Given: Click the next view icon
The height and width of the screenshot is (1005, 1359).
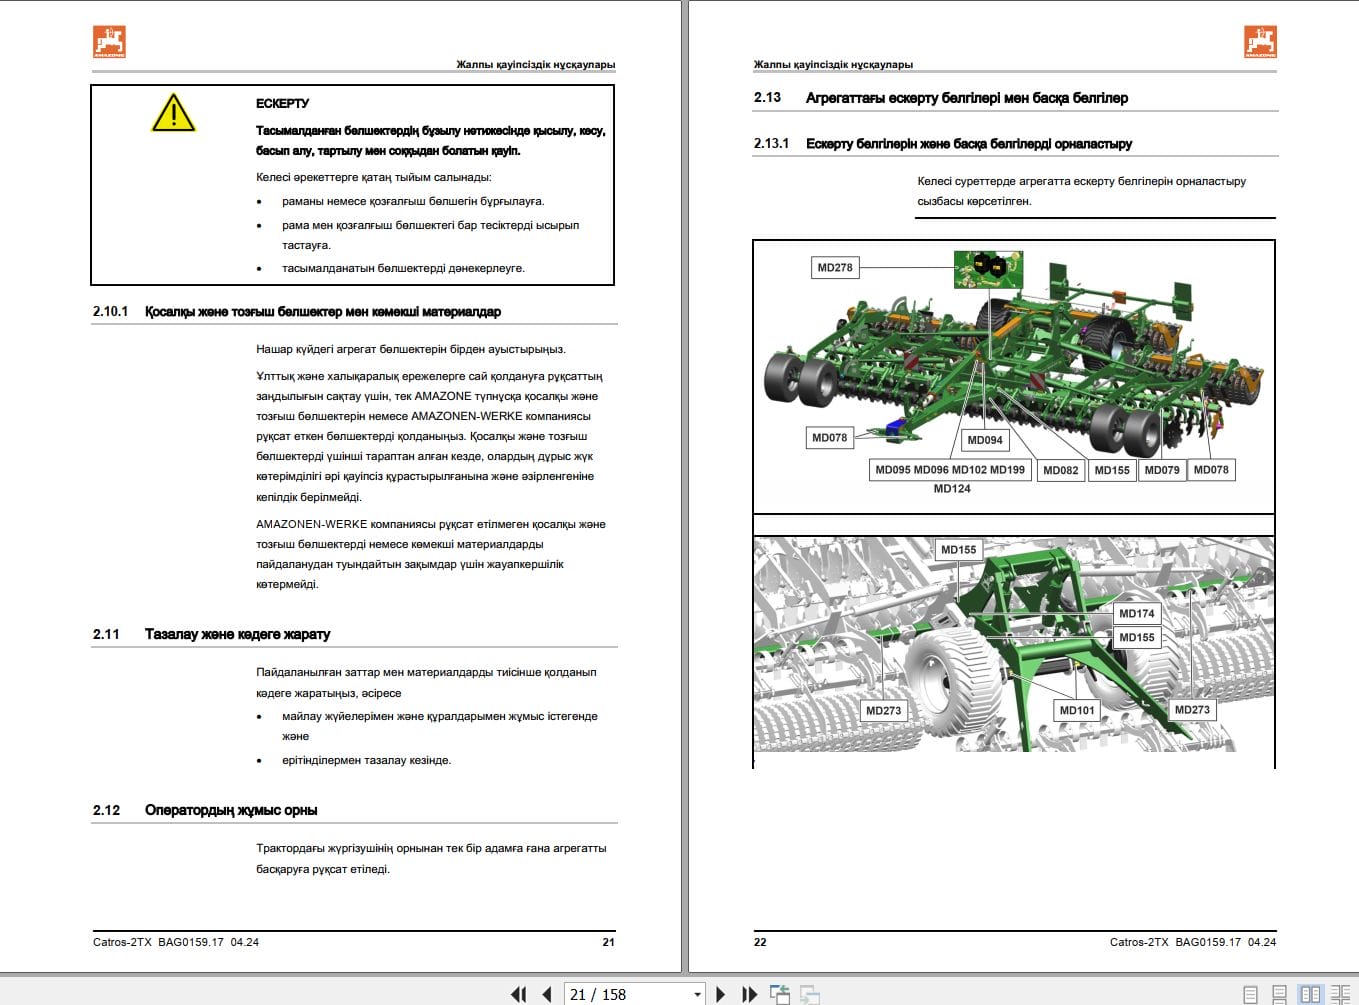Looking at the screenshot, I should pos(810,994).
